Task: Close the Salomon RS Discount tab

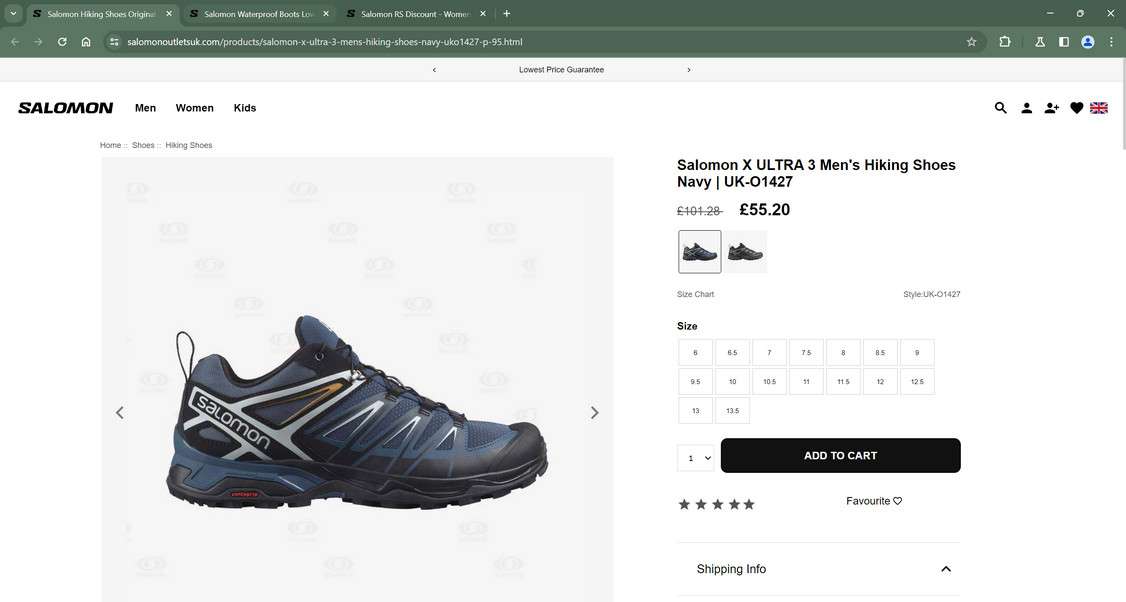Action: 483,14
